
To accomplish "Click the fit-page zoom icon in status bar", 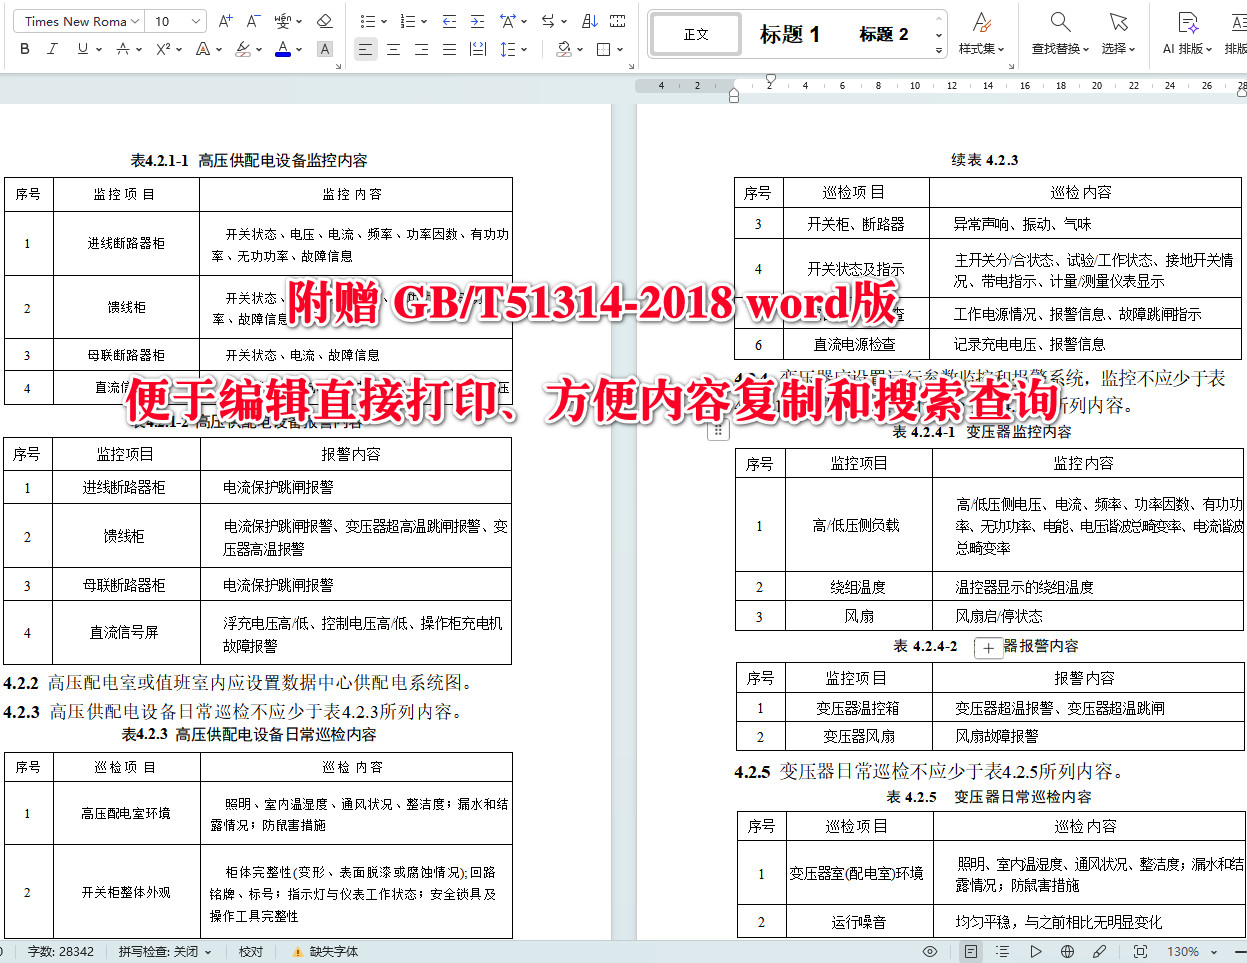I will coord(1140,951).
